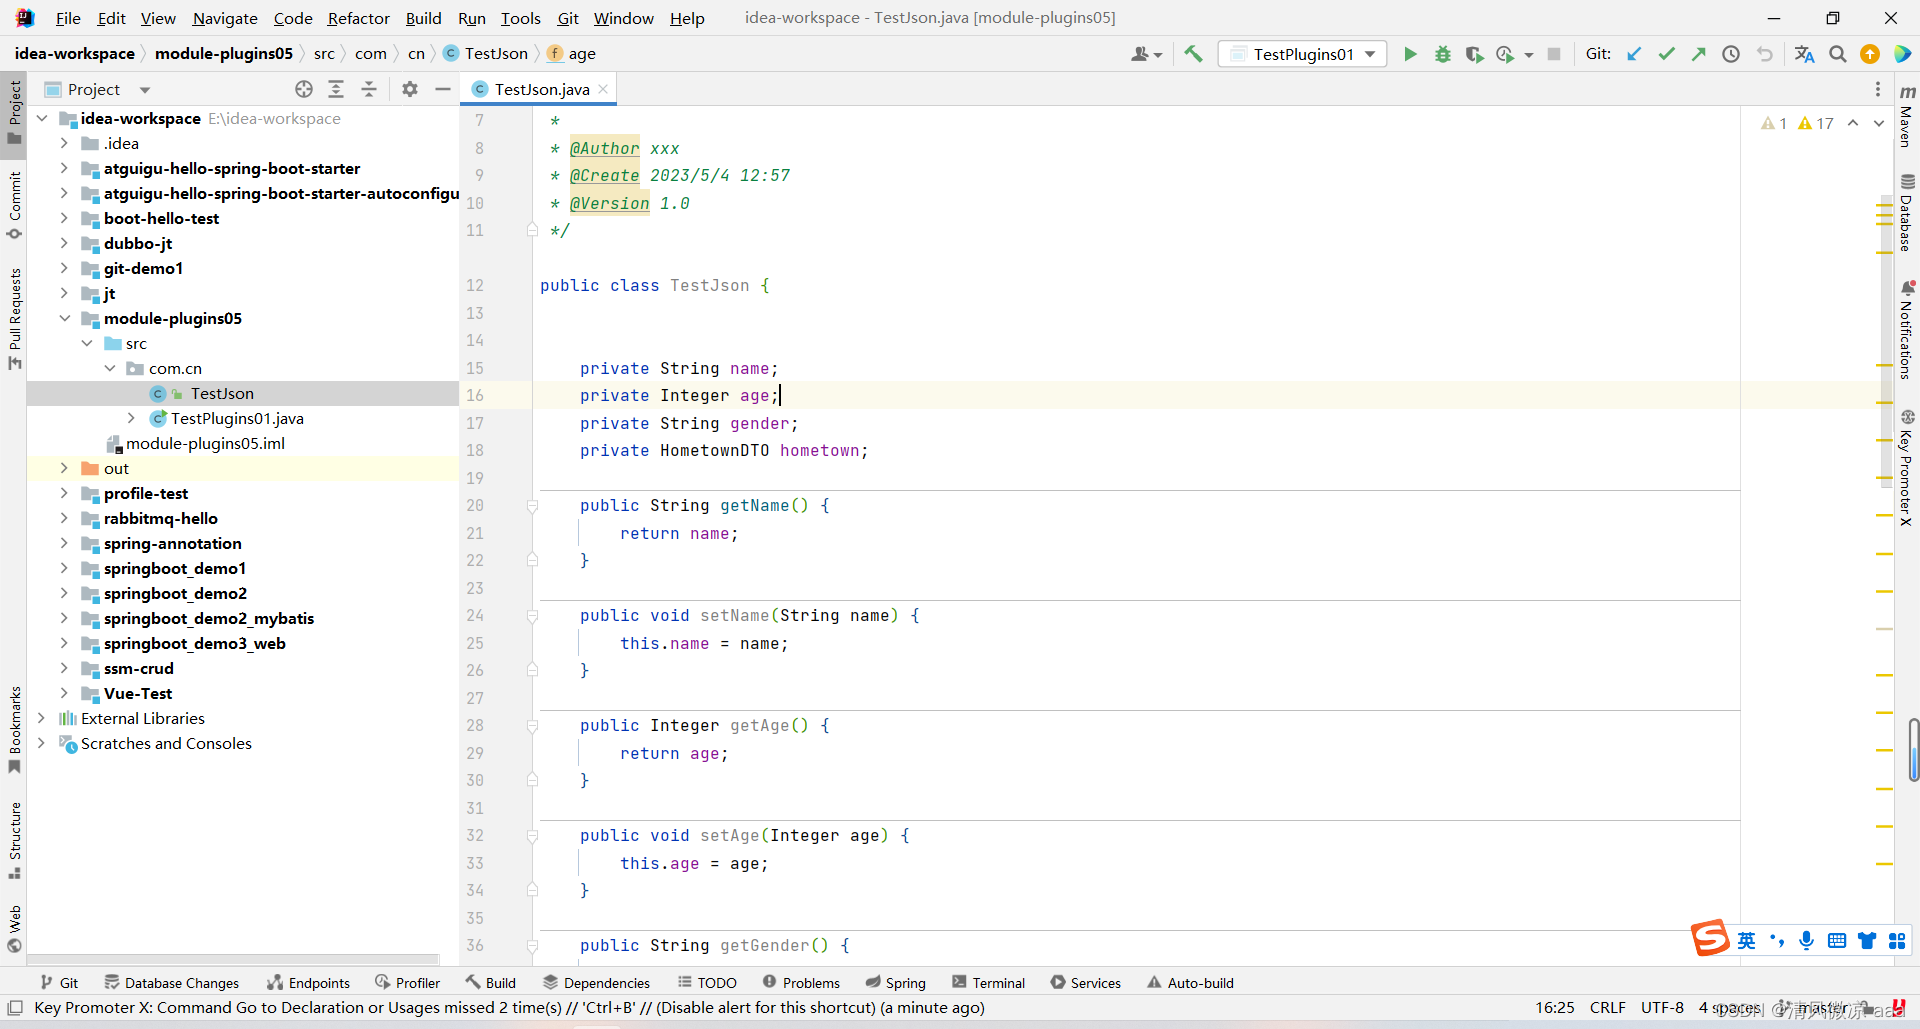This screenshot has height=1029, width=1920.
Task: Click the orange IDE update icon
Action: [x=1870, y=54]
